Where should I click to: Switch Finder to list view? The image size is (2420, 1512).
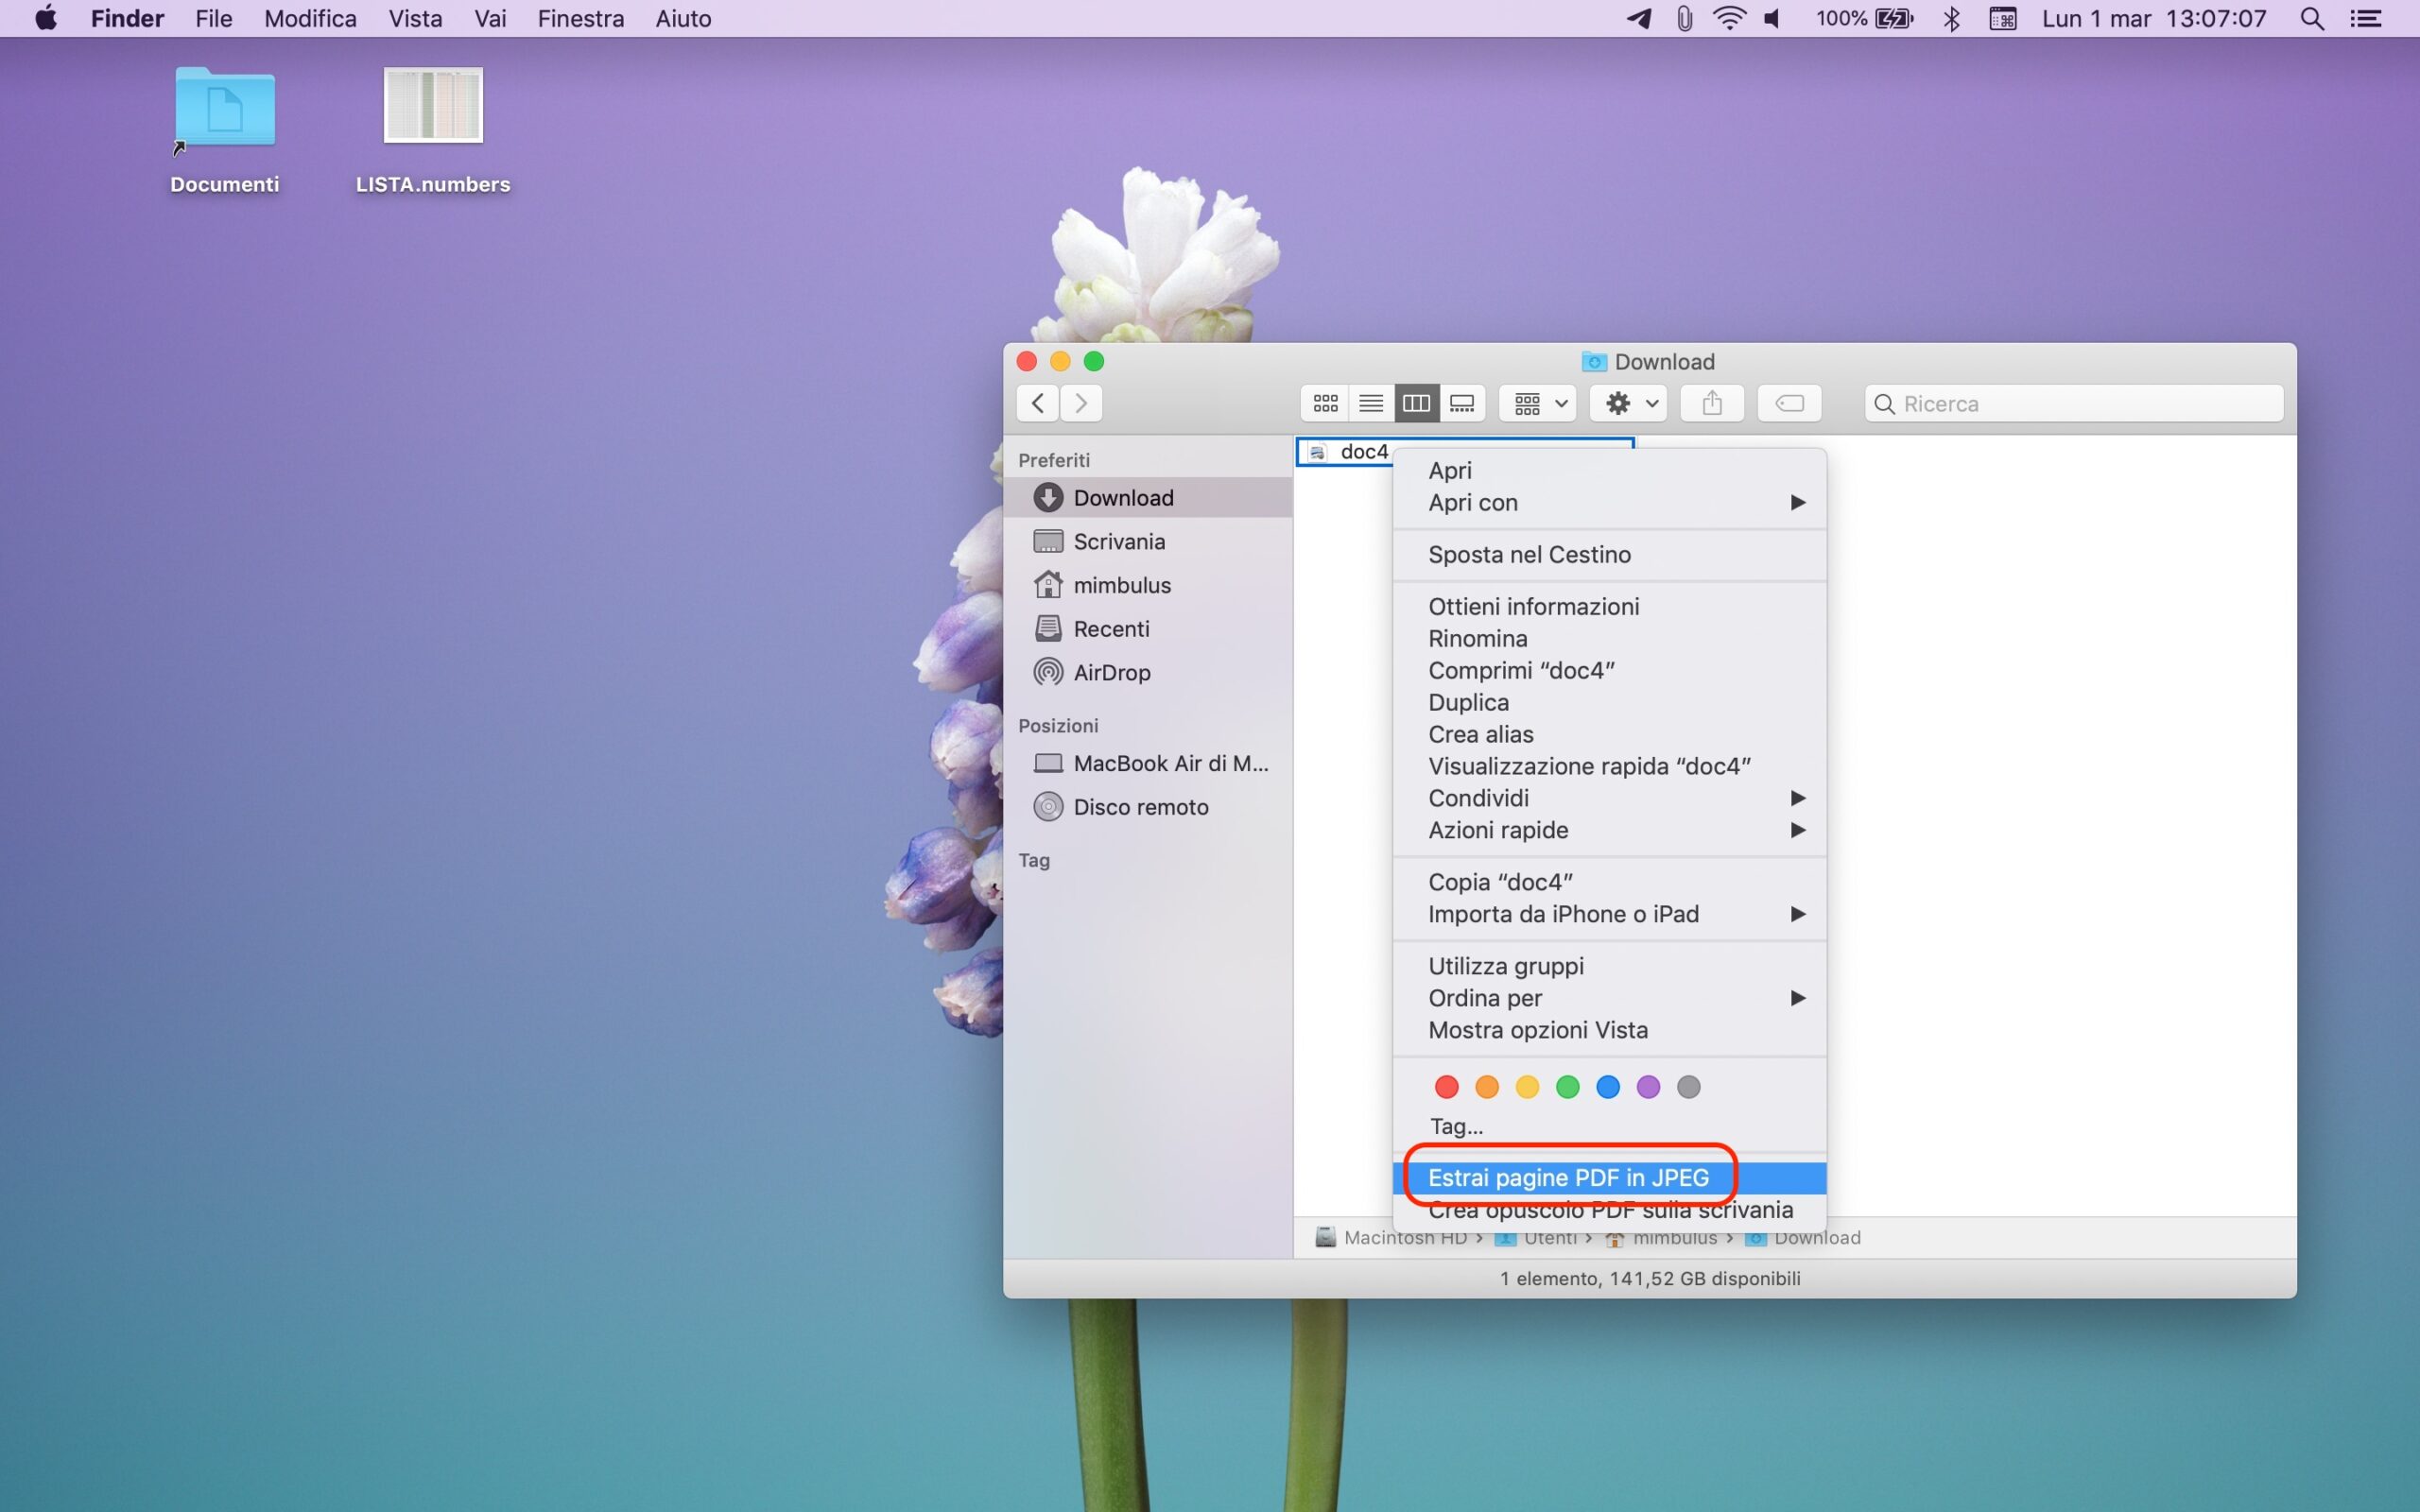[1371, 403]
